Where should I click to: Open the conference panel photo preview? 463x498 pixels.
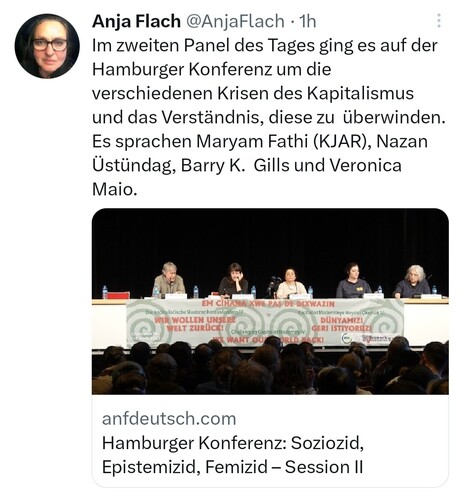pyautogui.click(x=270, y=301)
